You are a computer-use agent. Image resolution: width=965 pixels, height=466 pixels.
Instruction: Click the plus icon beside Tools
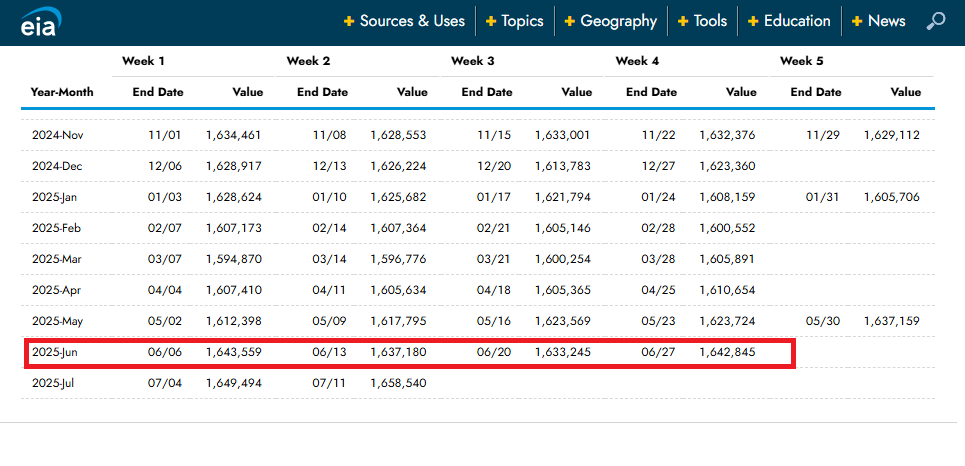(683, 21)
